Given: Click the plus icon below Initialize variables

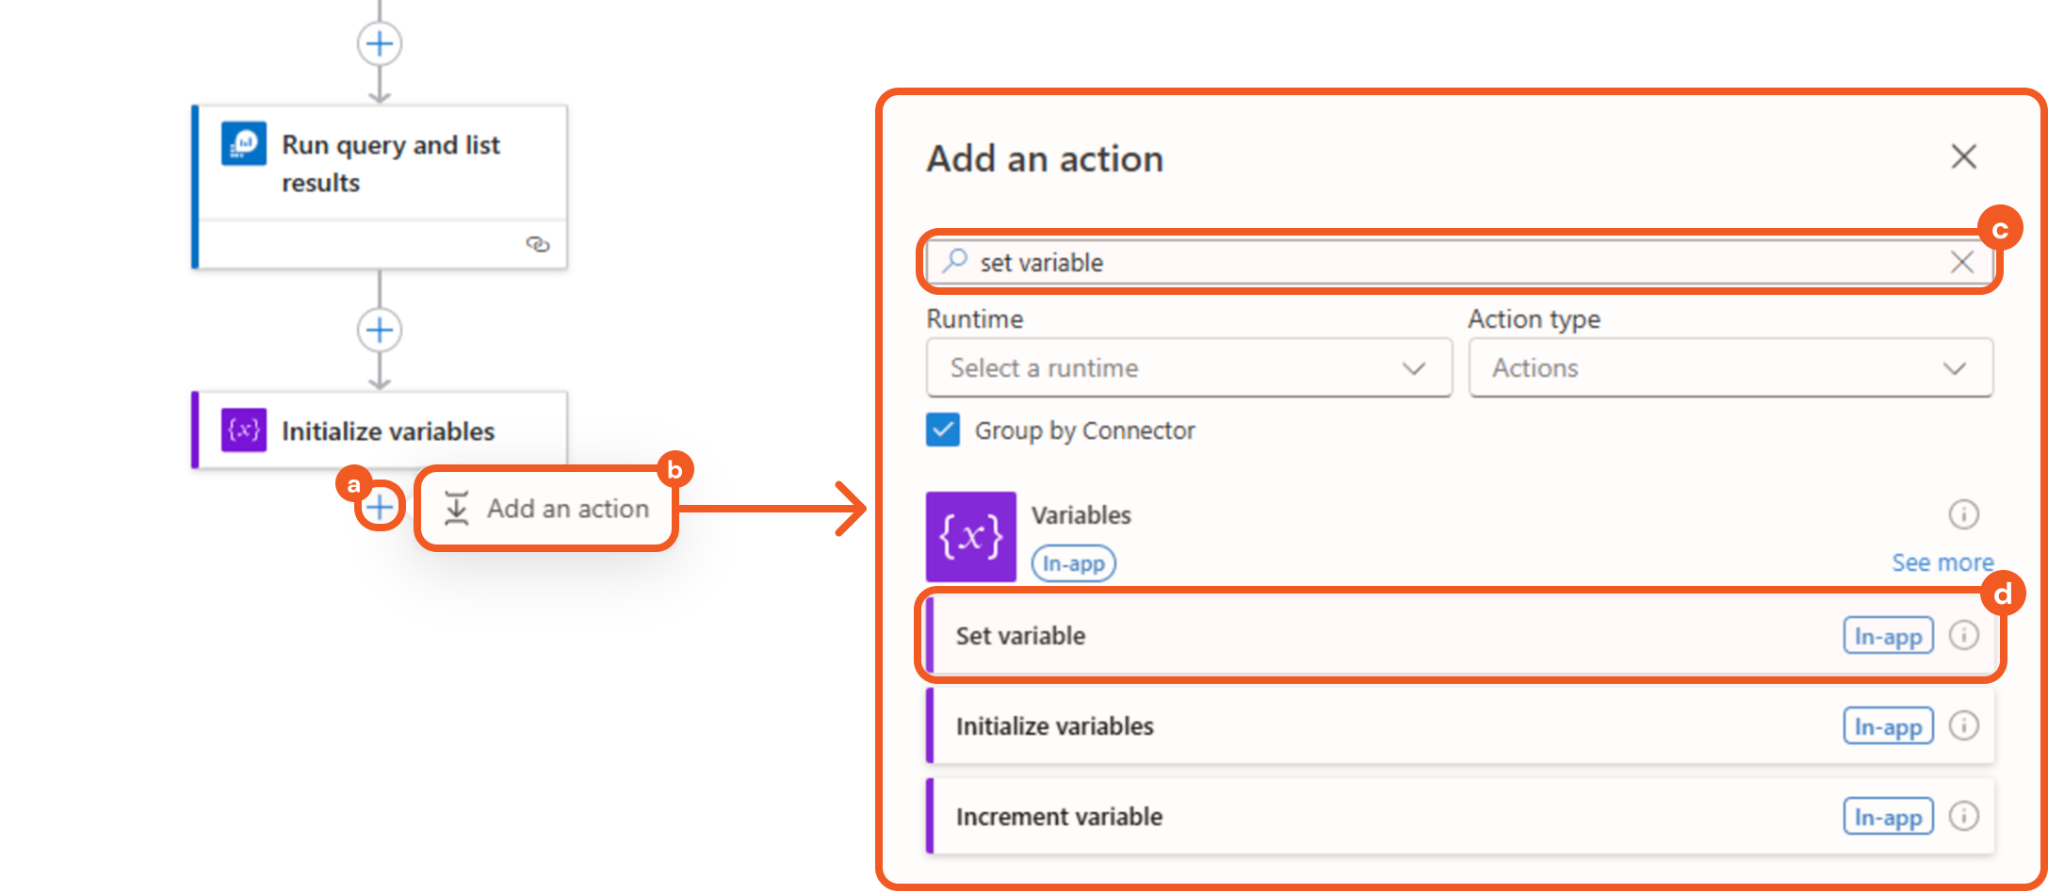Looking at the screenshot, I should (379, 507).
